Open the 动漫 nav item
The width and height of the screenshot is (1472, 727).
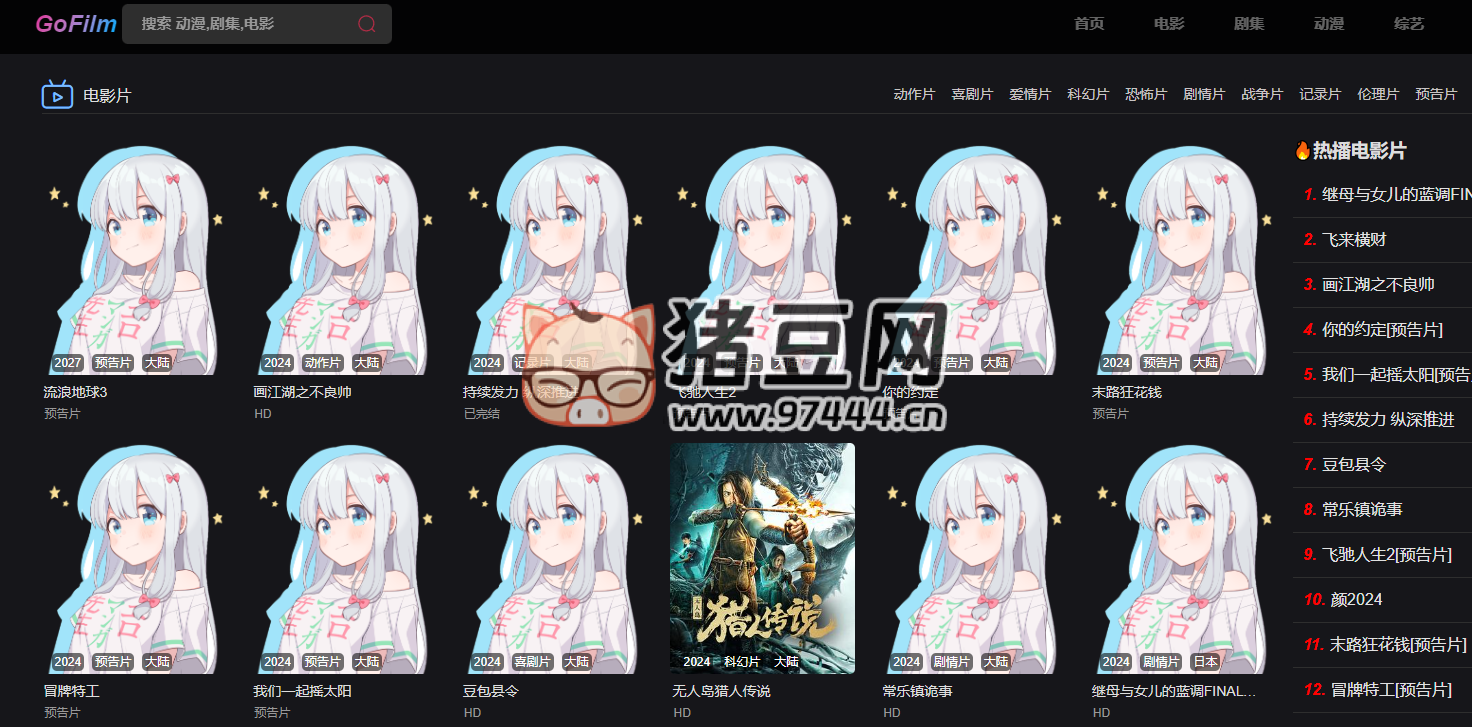(1329, 24)
